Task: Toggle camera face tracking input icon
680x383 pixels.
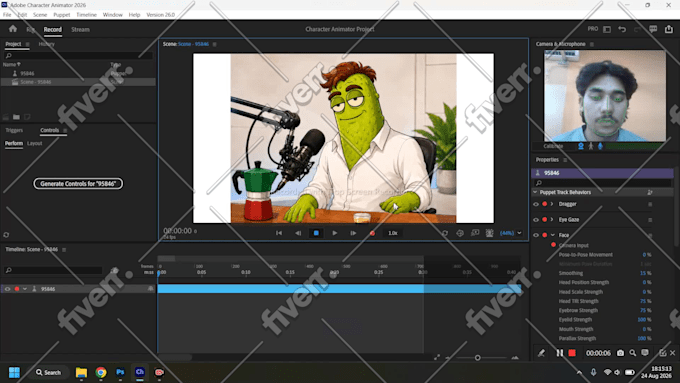Action: click(x=581, y=146)
